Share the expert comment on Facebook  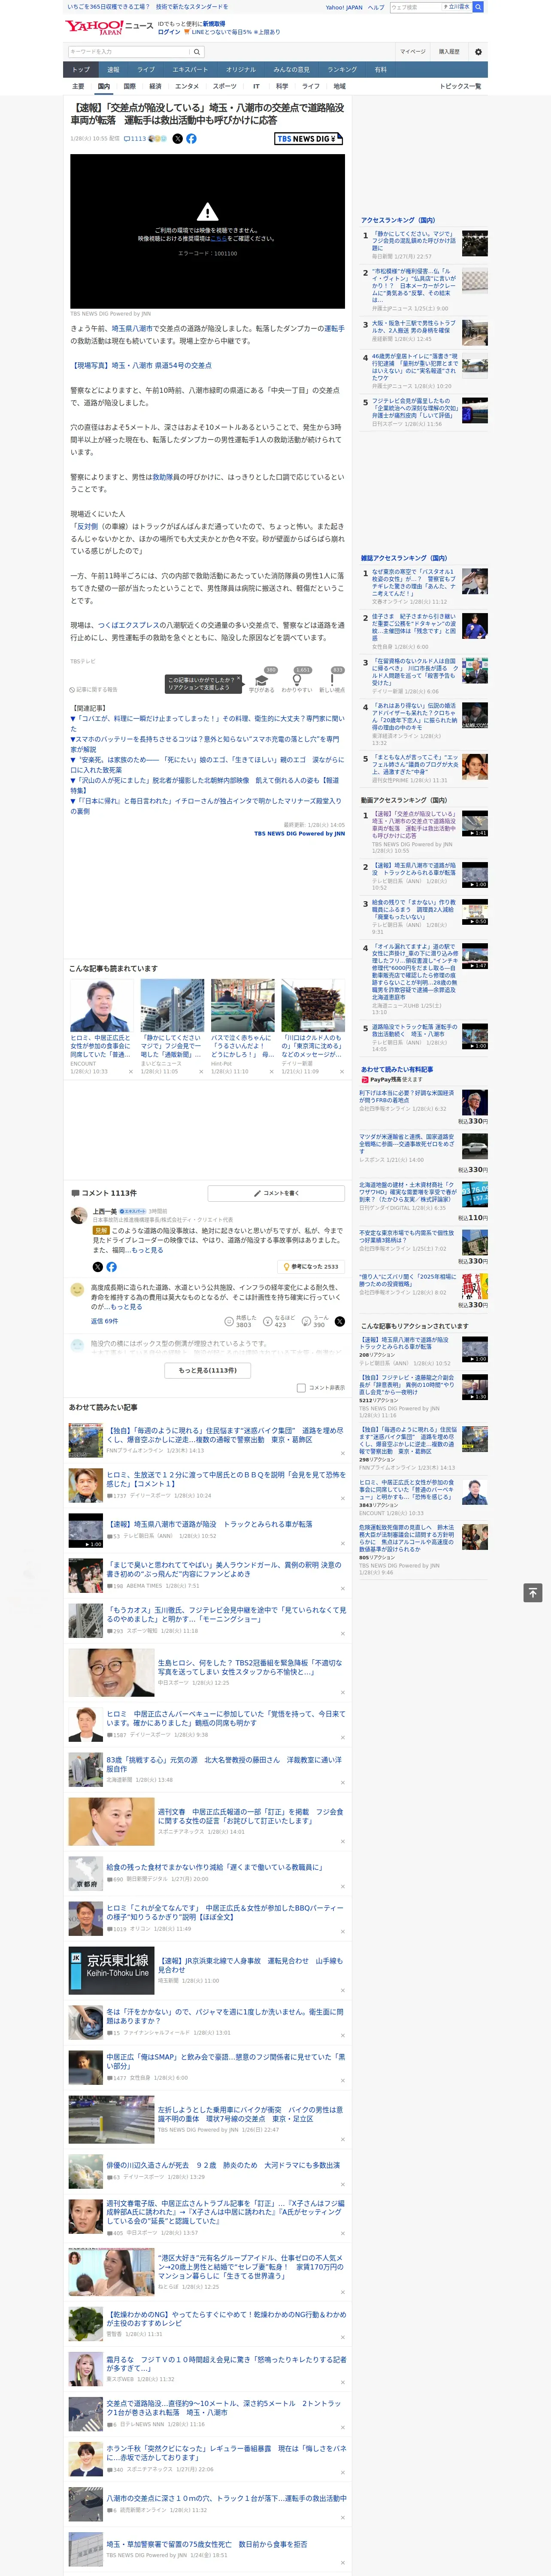click(x=111, y=1266)
